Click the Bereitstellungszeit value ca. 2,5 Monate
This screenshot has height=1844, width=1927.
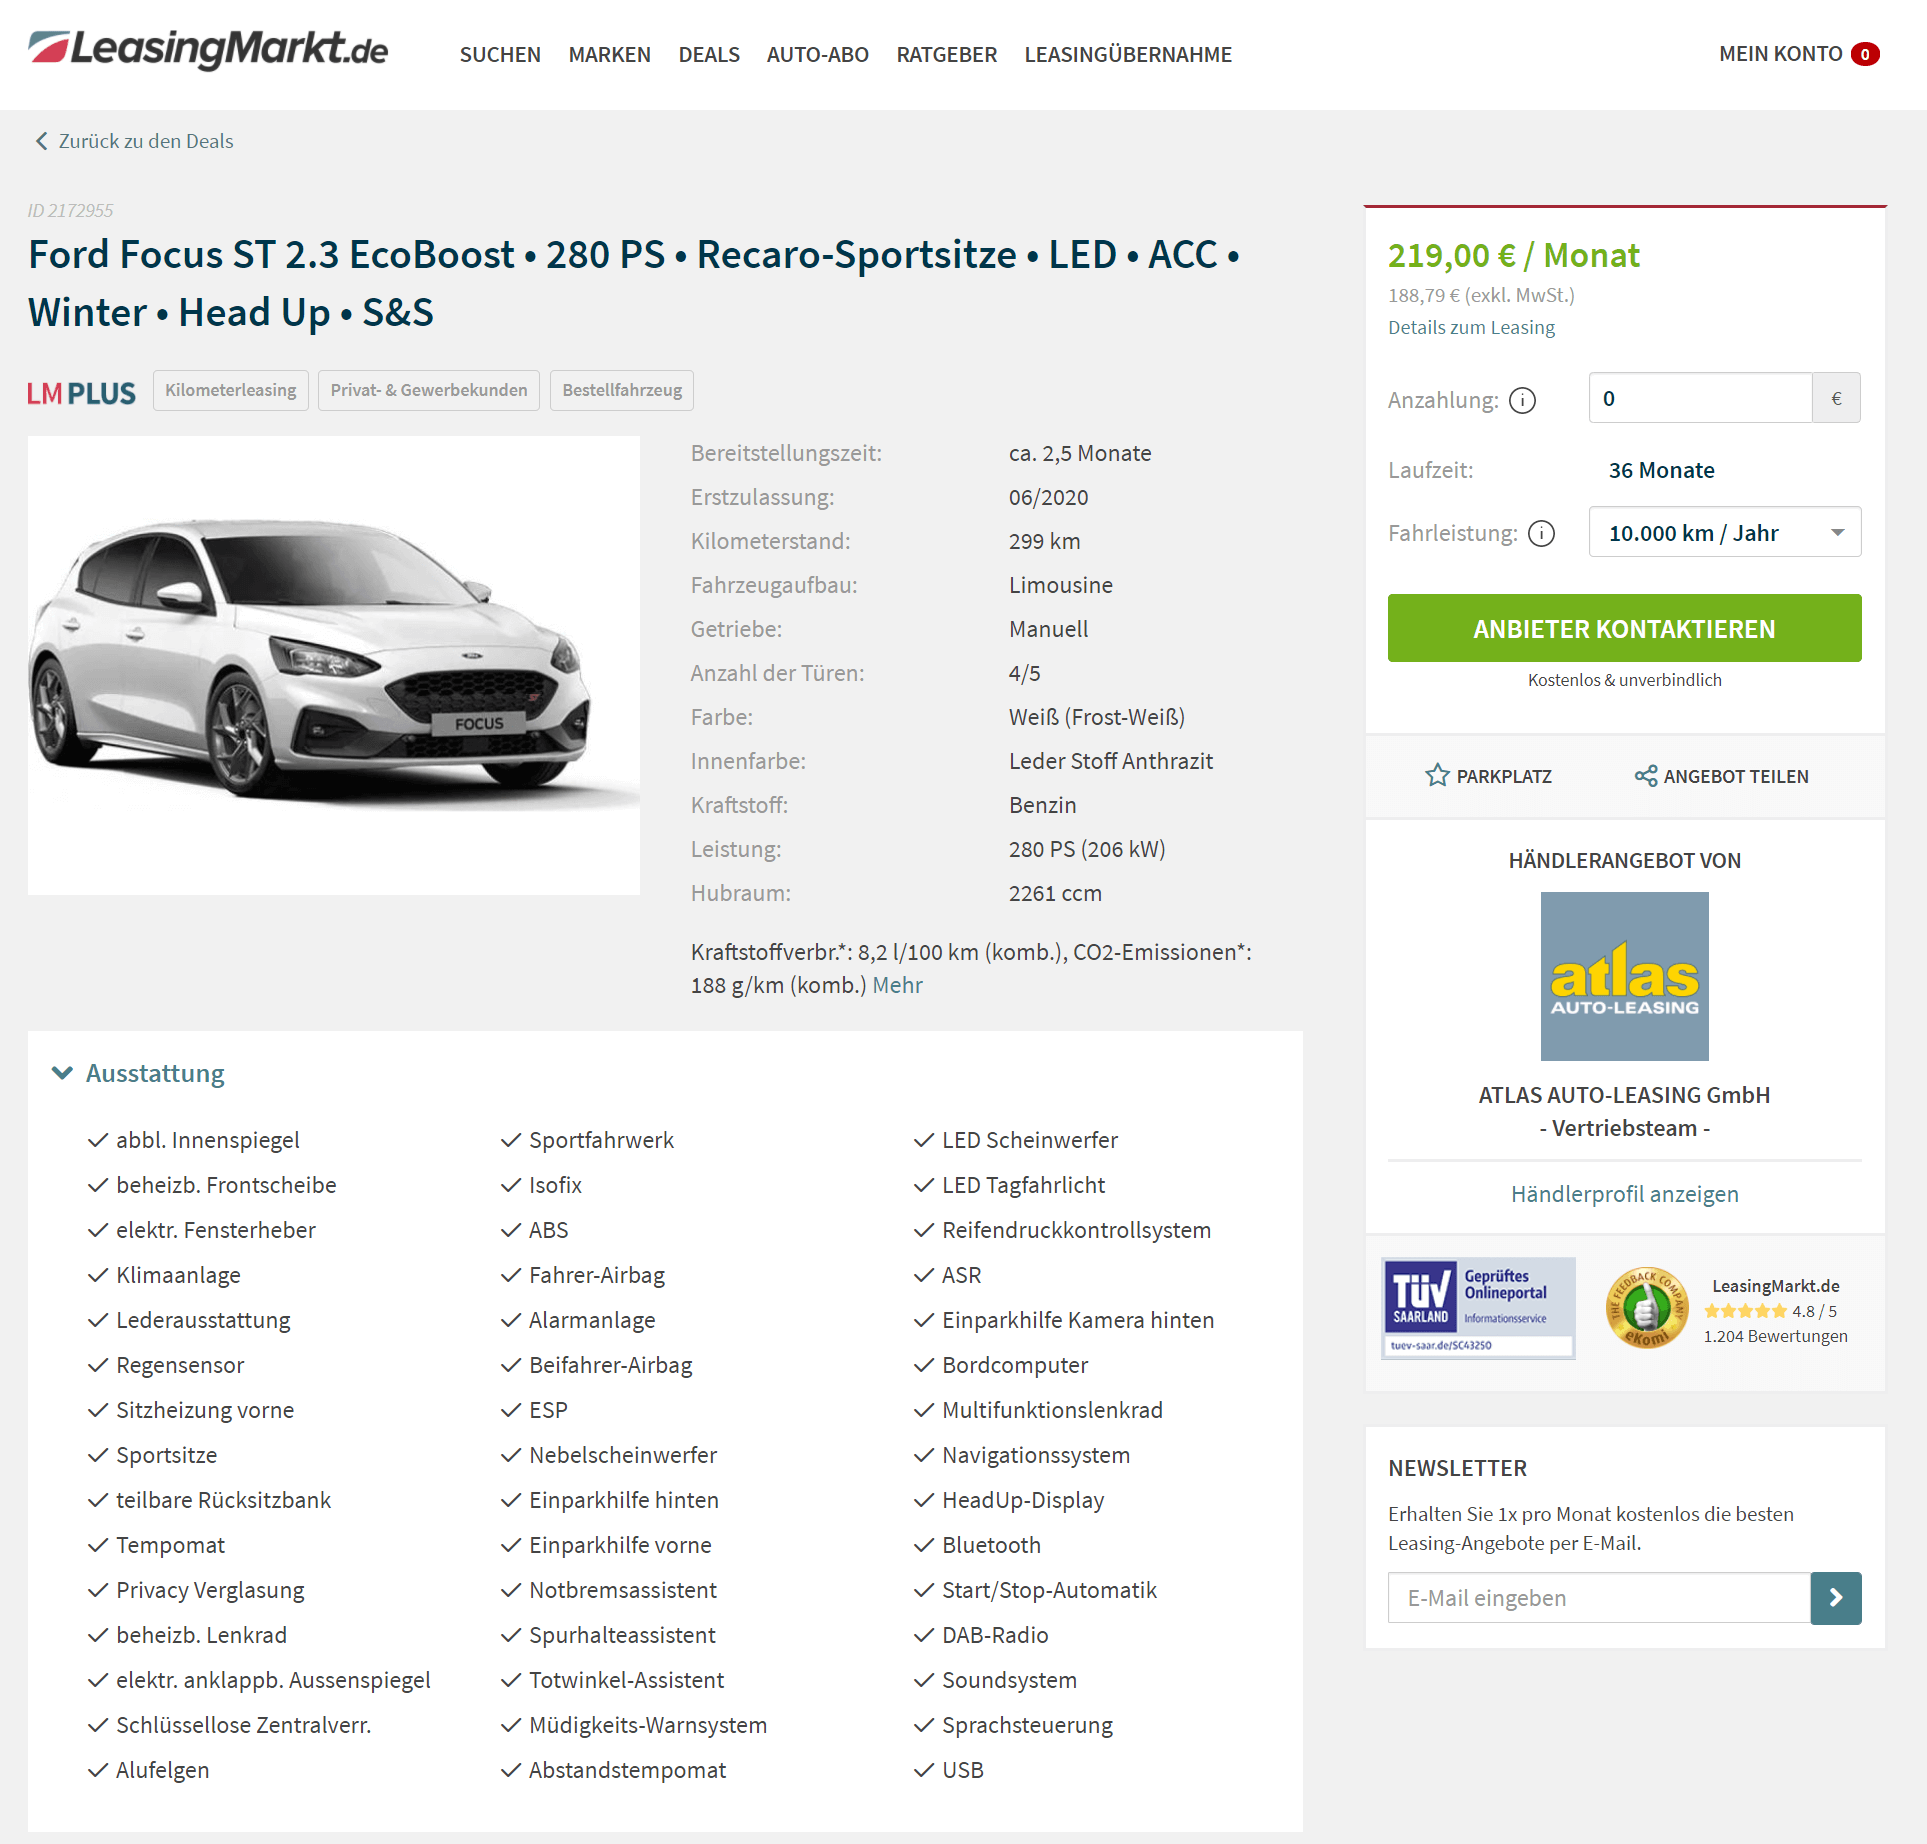click(x=1079, y=453)
